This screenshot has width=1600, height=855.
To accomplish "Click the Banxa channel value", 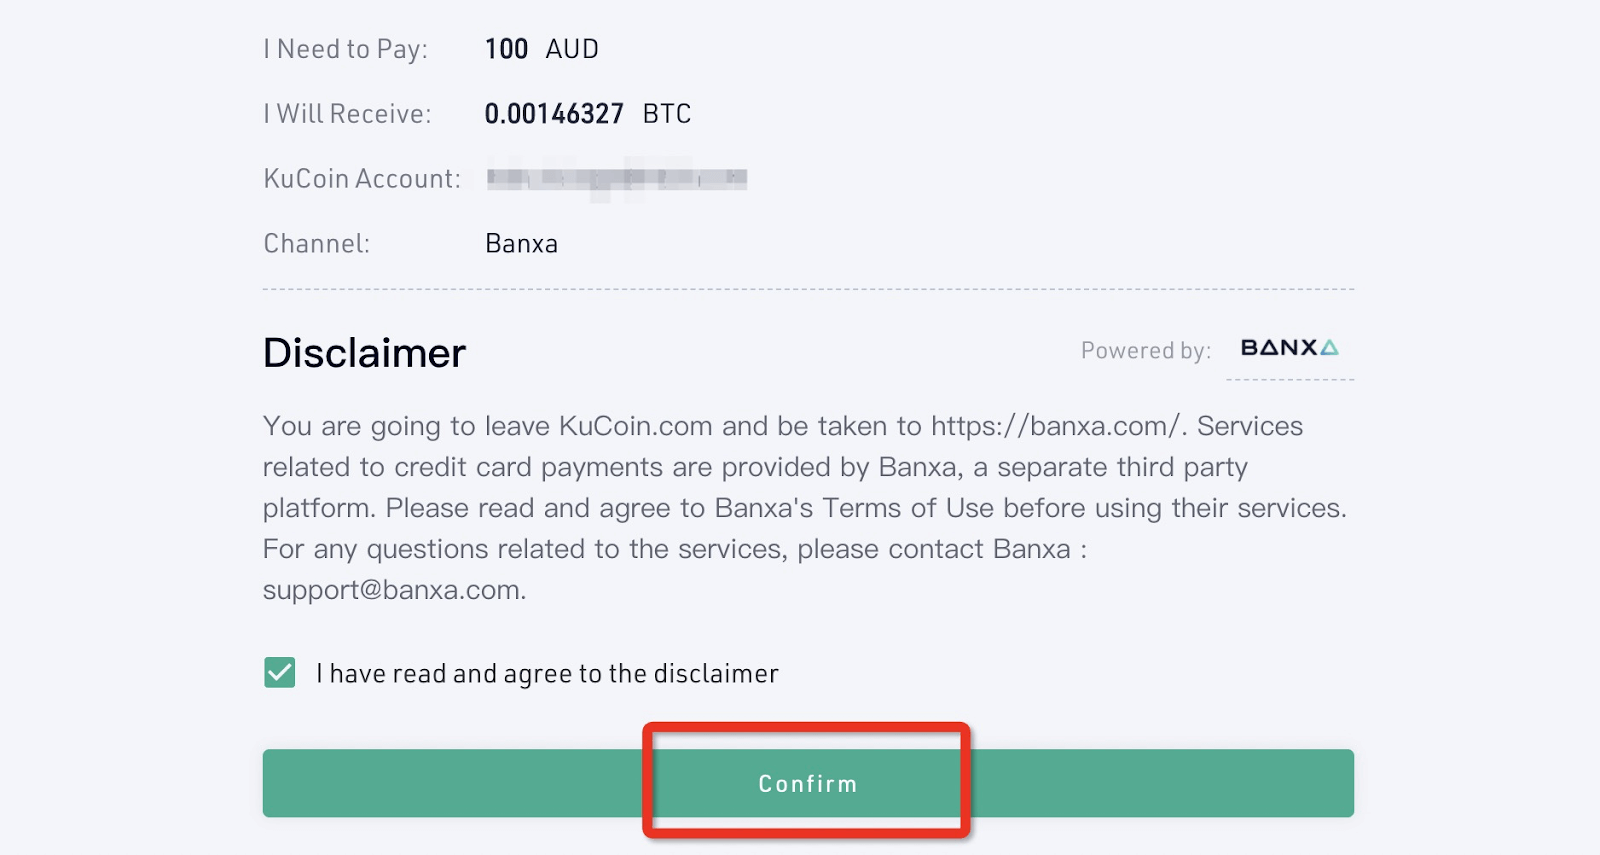I will click(x=521, y=244).
